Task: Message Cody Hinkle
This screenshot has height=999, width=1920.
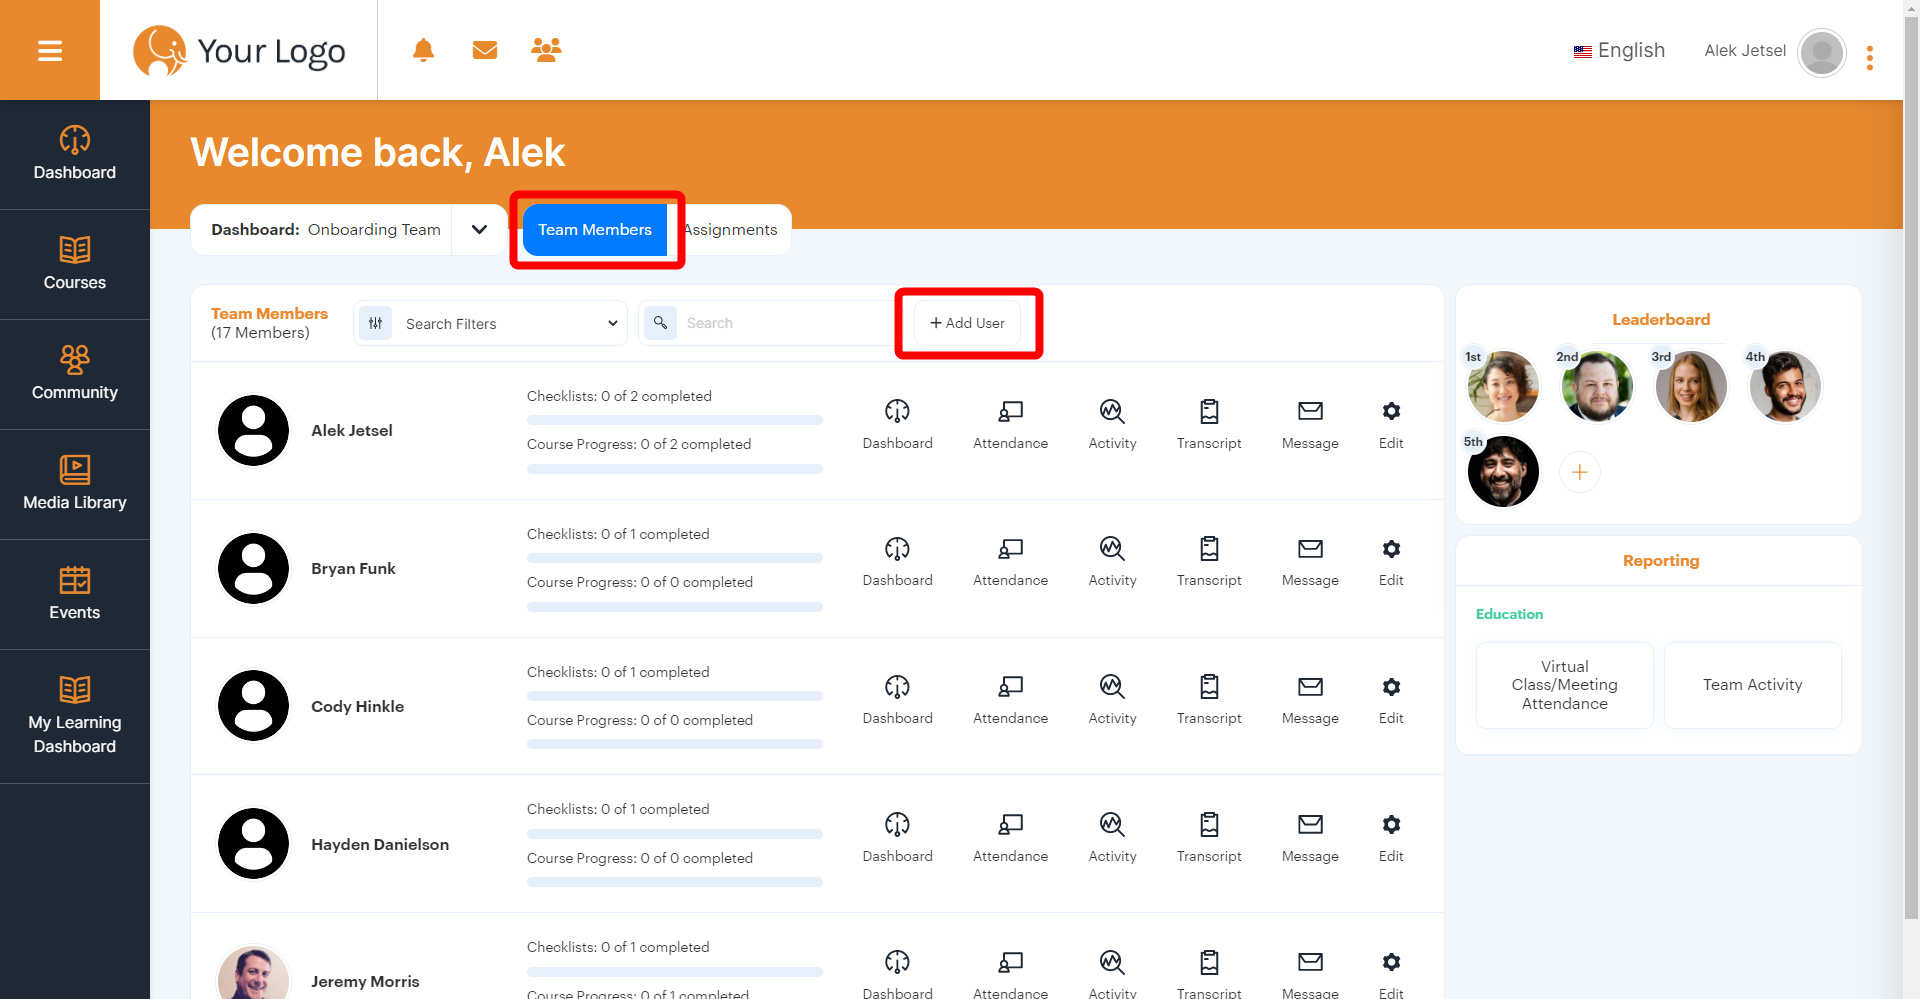Action: click(x=1310, y=700)
